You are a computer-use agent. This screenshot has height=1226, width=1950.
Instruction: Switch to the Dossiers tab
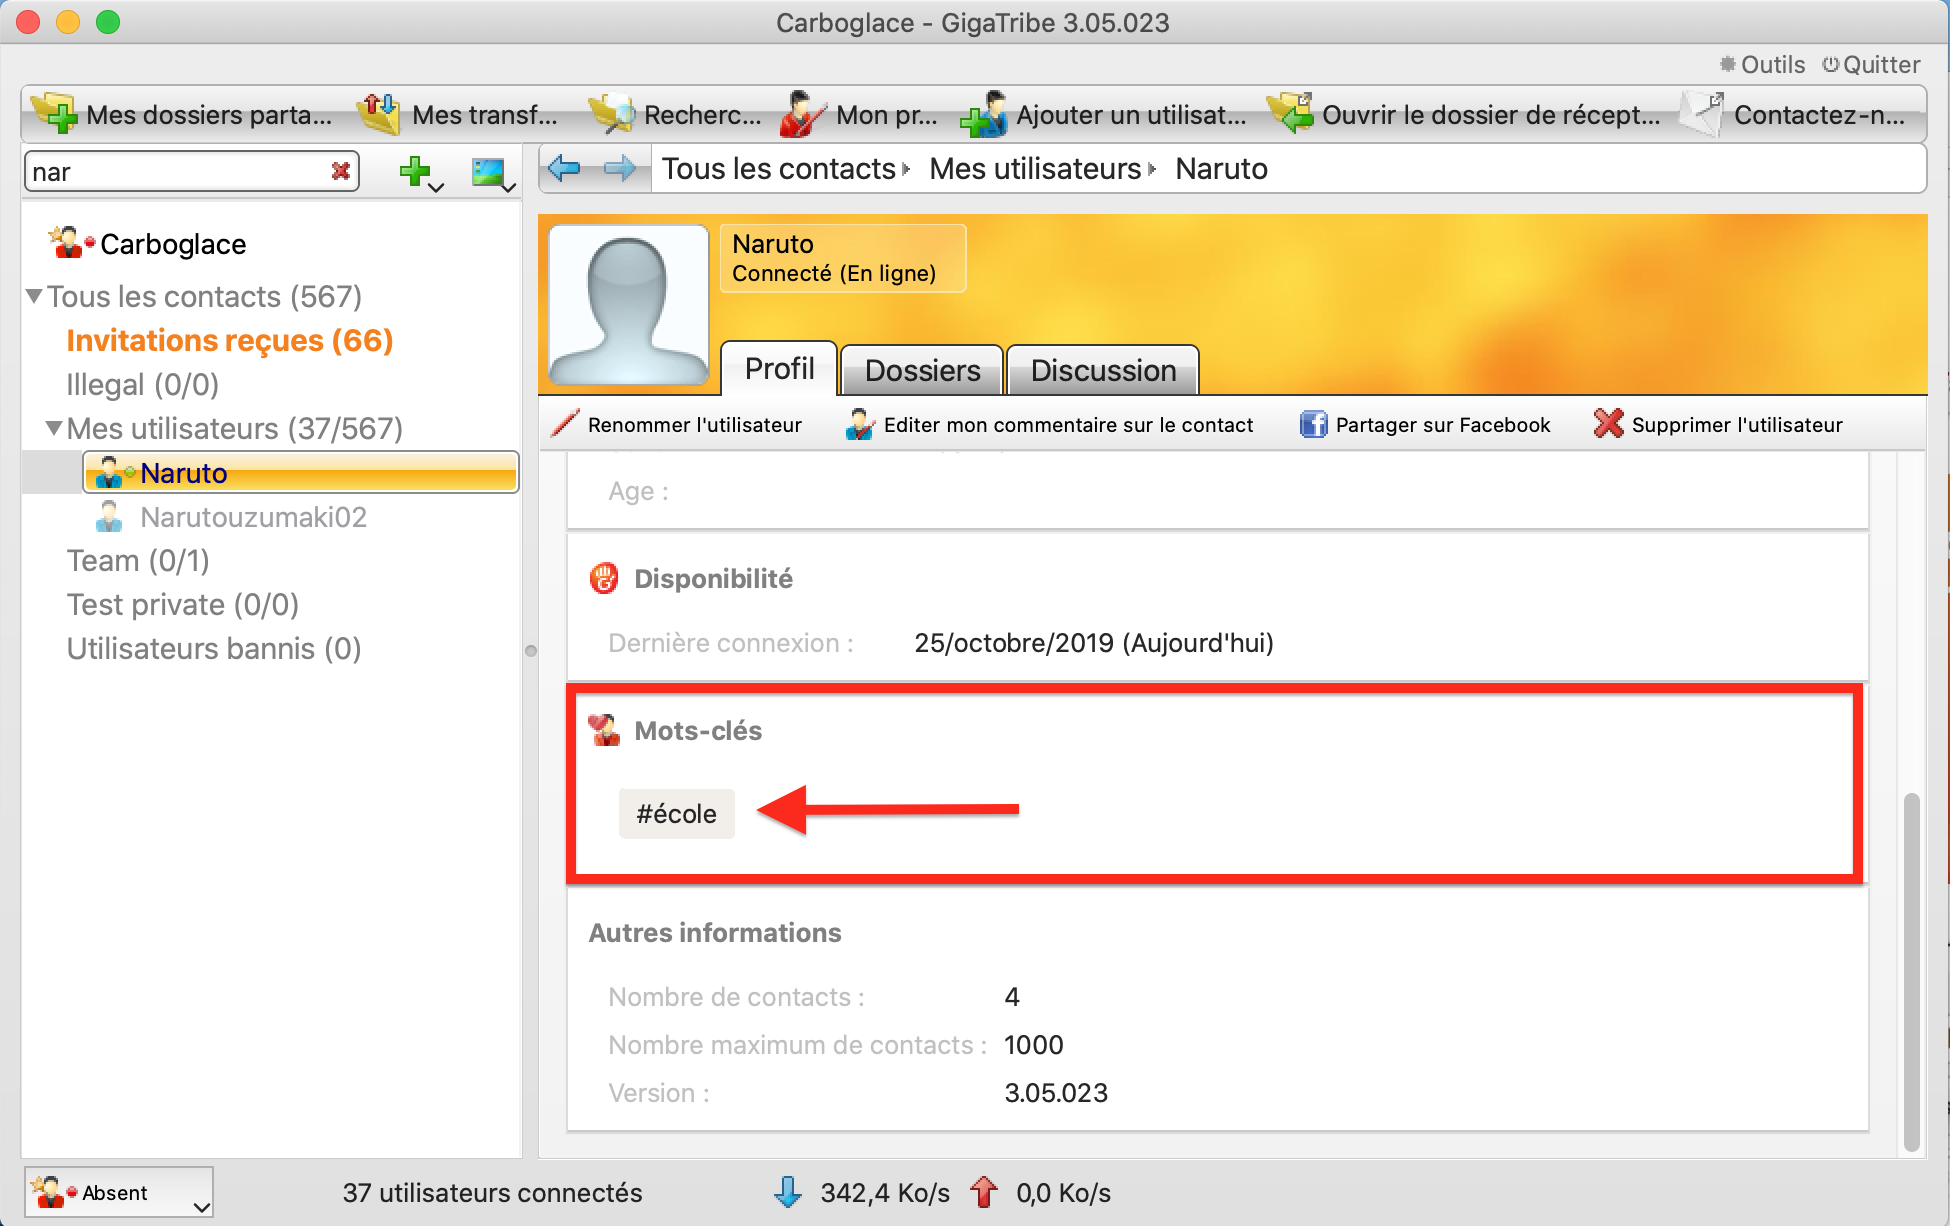pyautogui.click(x=921, y=370)
